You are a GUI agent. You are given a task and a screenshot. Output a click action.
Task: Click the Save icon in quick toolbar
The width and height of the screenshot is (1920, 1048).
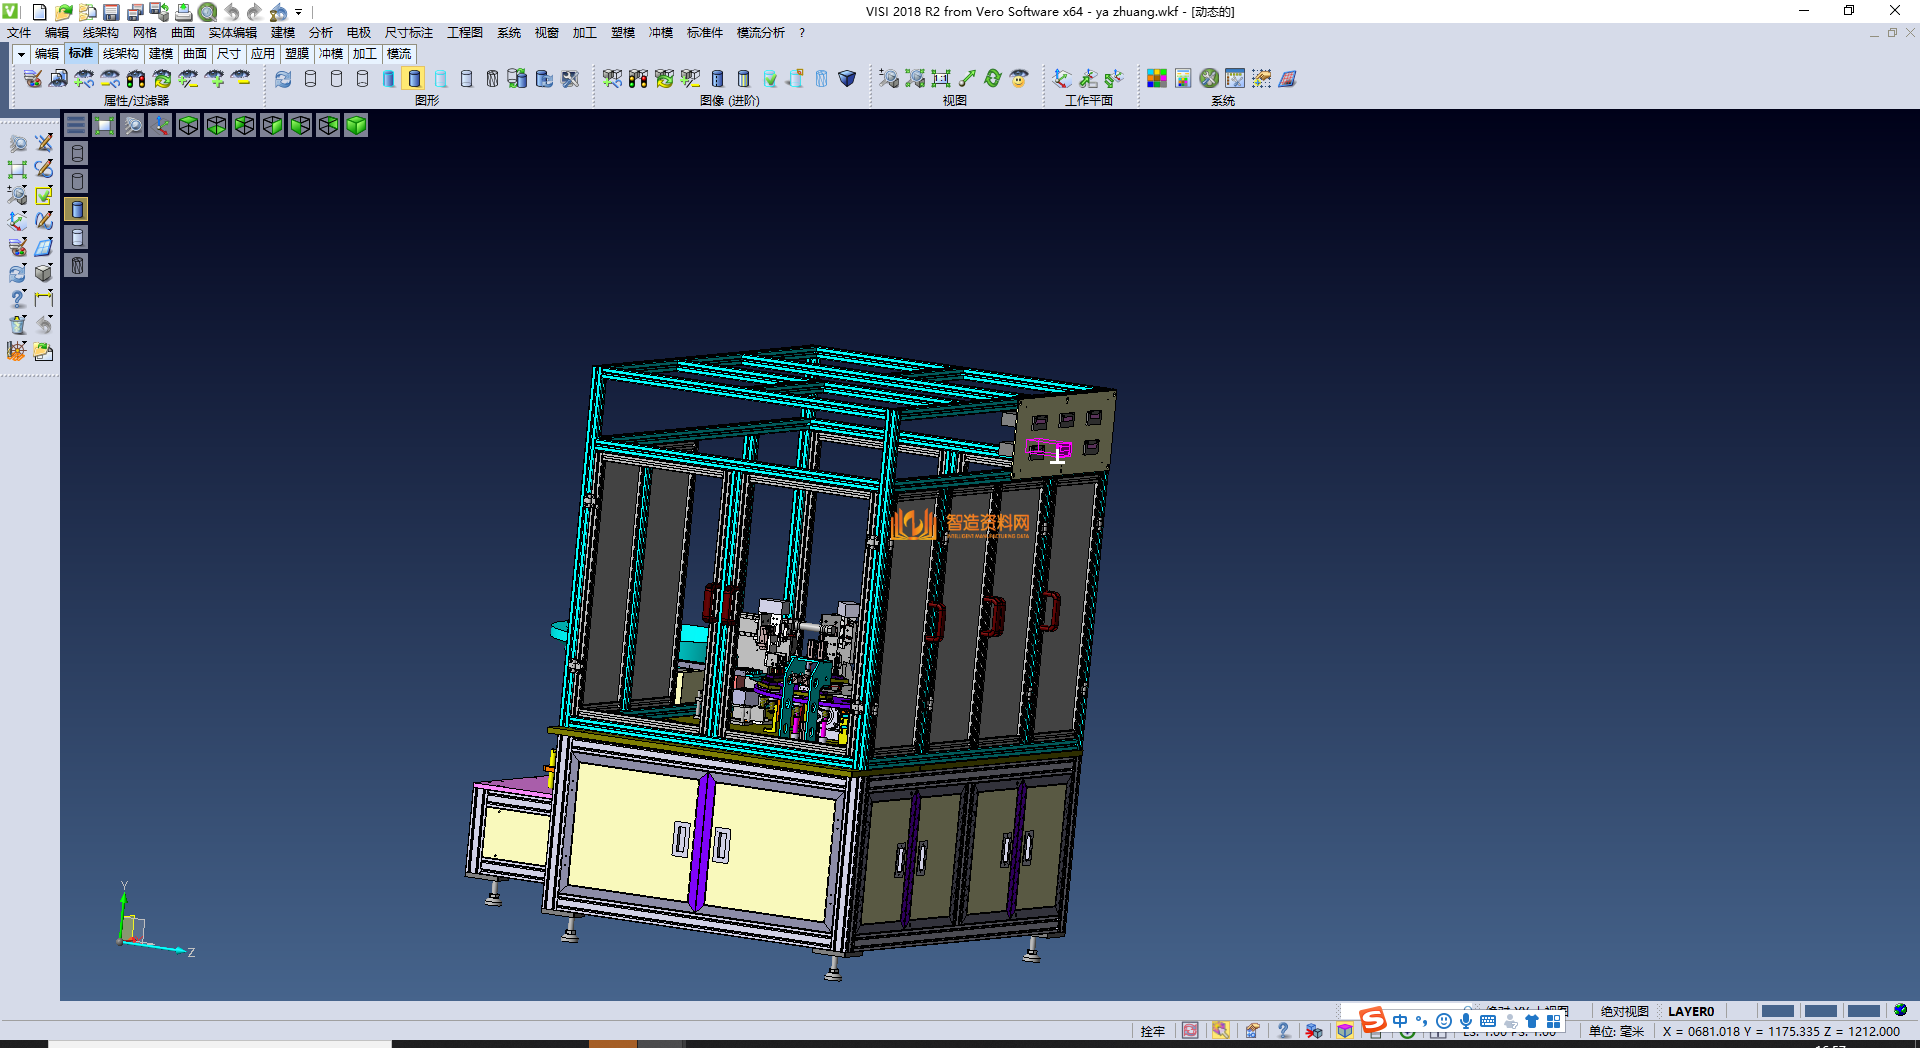pyautogui.click(x=111, y=12)
